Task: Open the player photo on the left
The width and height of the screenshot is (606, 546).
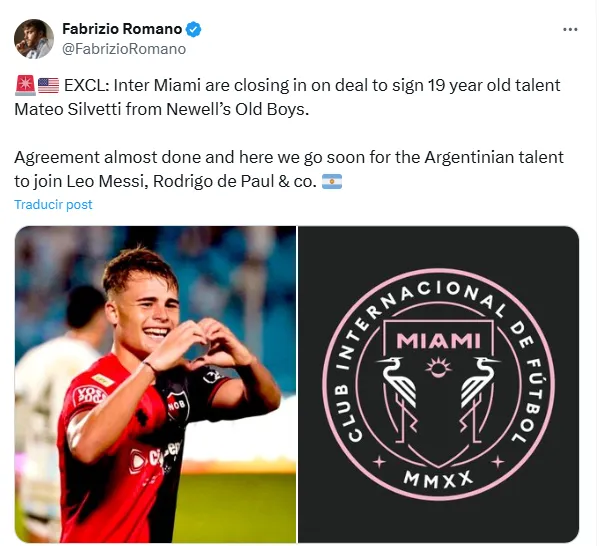Action: coord(155,384)
